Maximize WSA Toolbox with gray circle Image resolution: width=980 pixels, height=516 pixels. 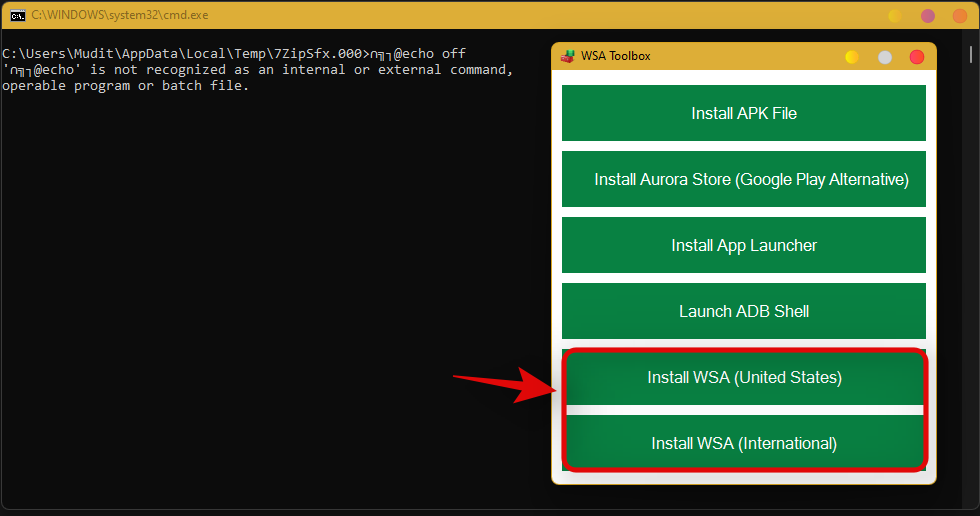884,57
